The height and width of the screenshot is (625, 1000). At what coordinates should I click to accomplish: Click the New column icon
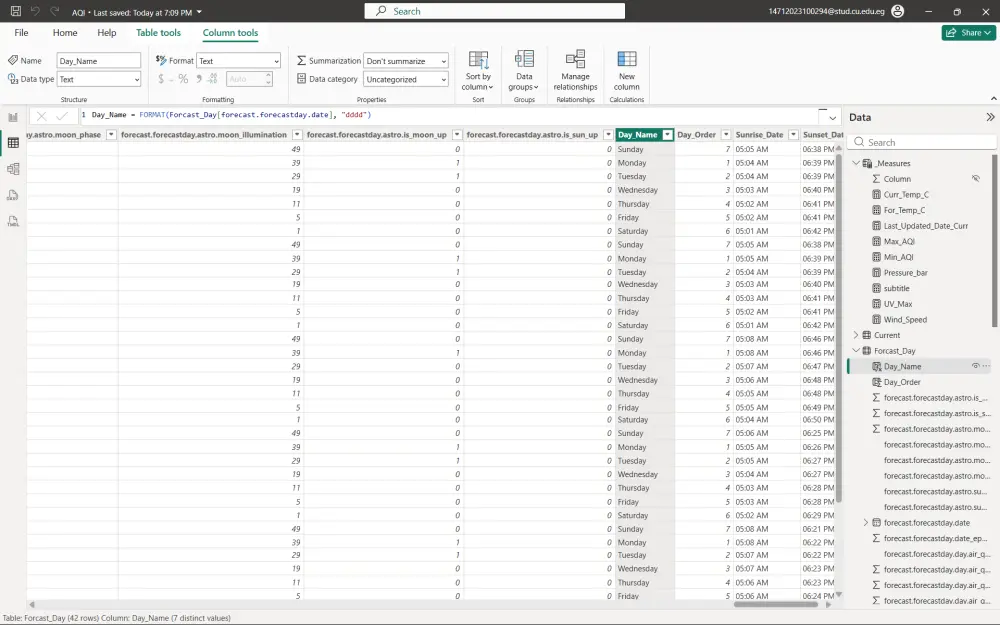[627, 59]
